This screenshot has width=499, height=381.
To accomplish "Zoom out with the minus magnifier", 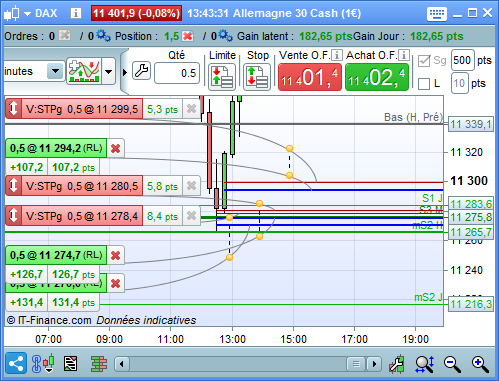I will click(x=452, y=364).
